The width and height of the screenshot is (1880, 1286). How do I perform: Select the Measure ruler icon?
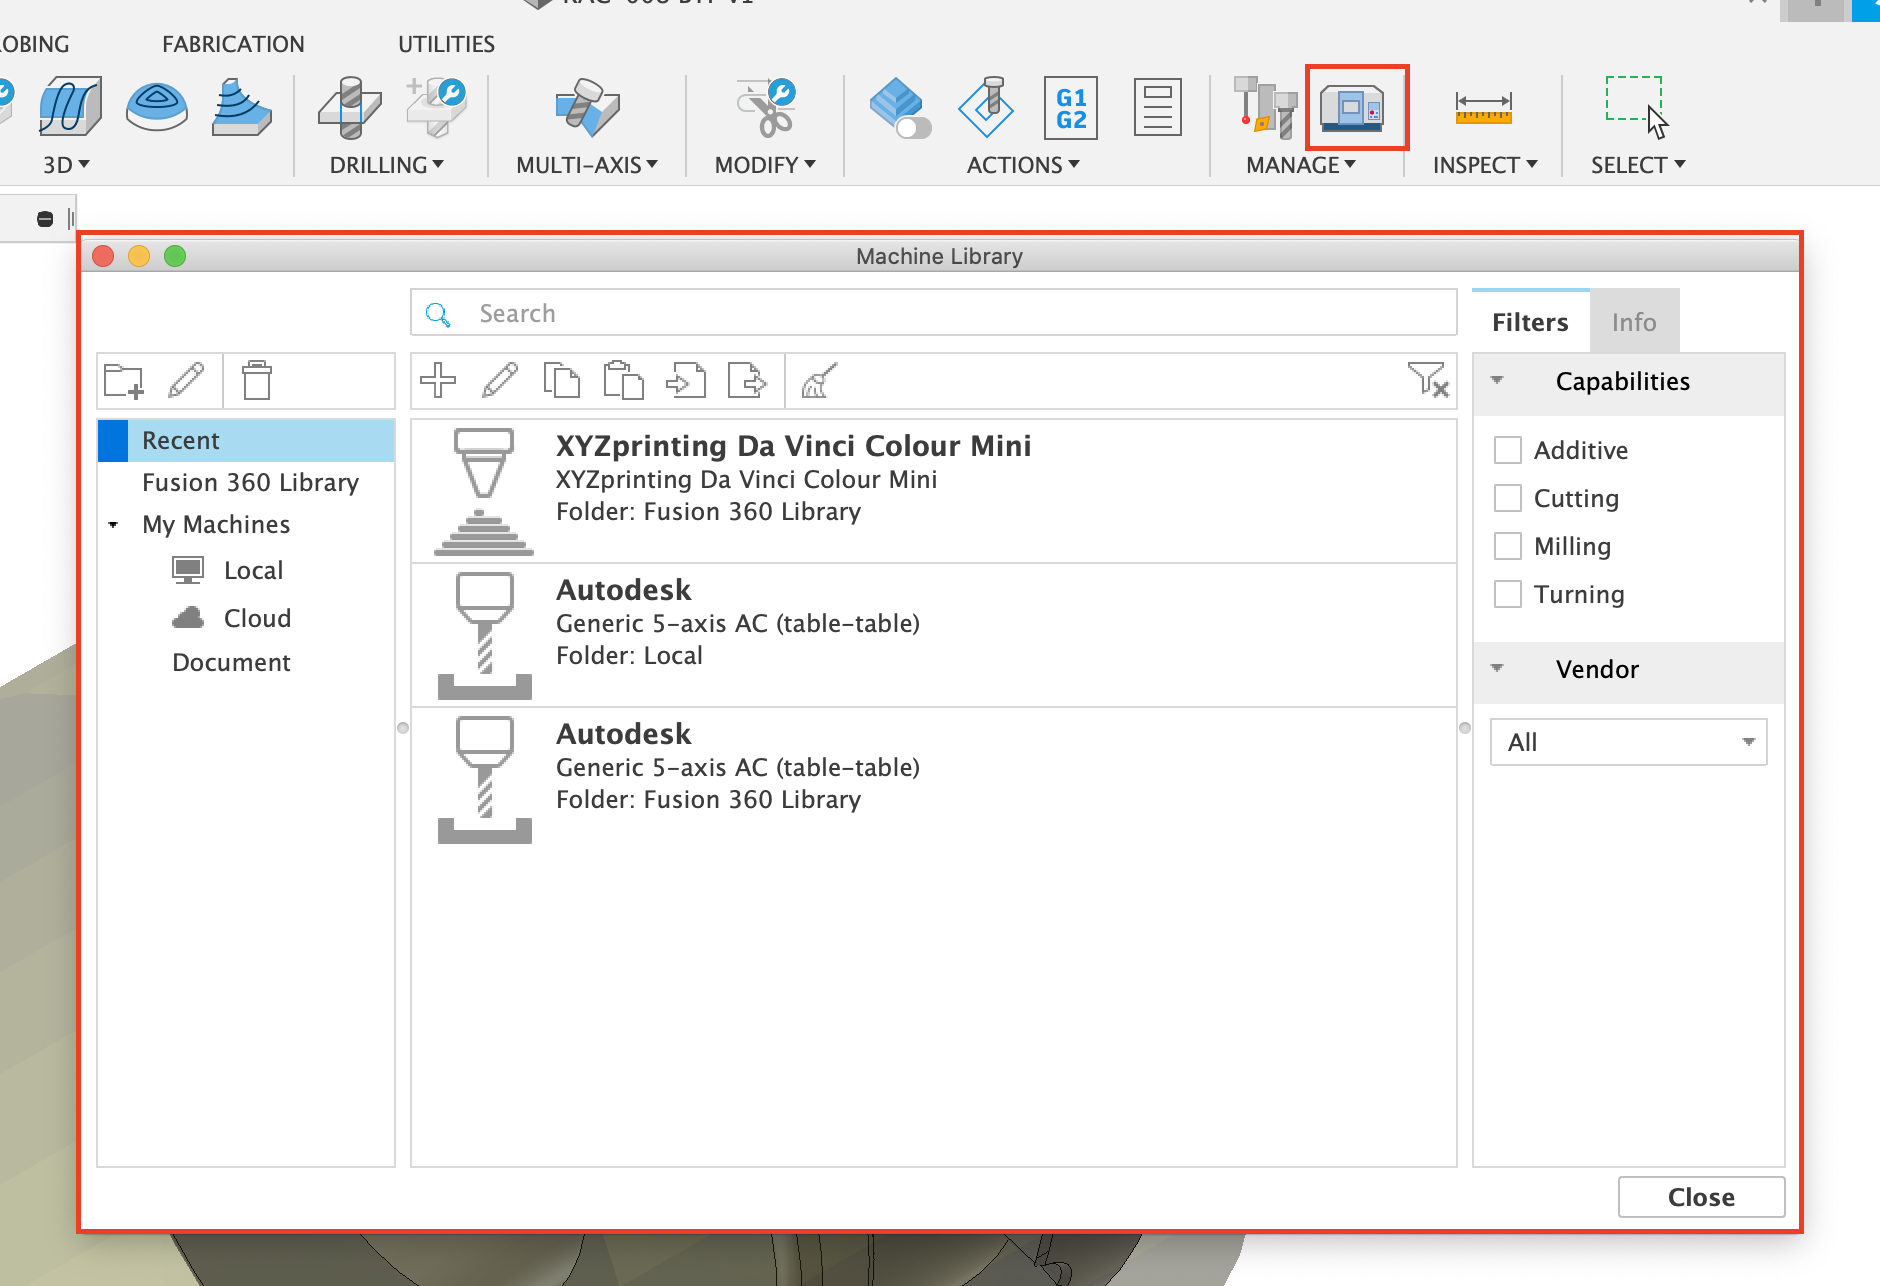click(x=1484, y=108)
